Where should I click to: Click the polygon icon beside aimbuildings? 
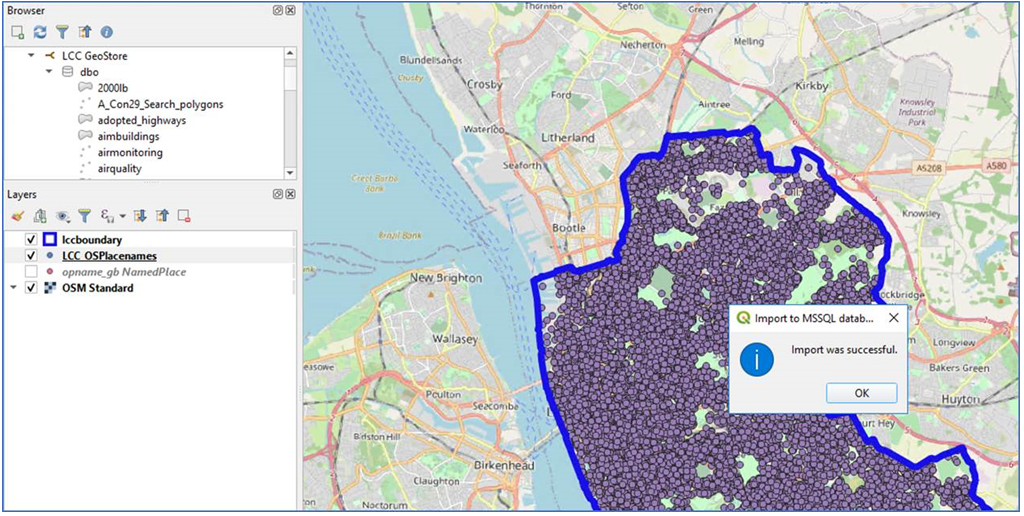pos(85,136)
